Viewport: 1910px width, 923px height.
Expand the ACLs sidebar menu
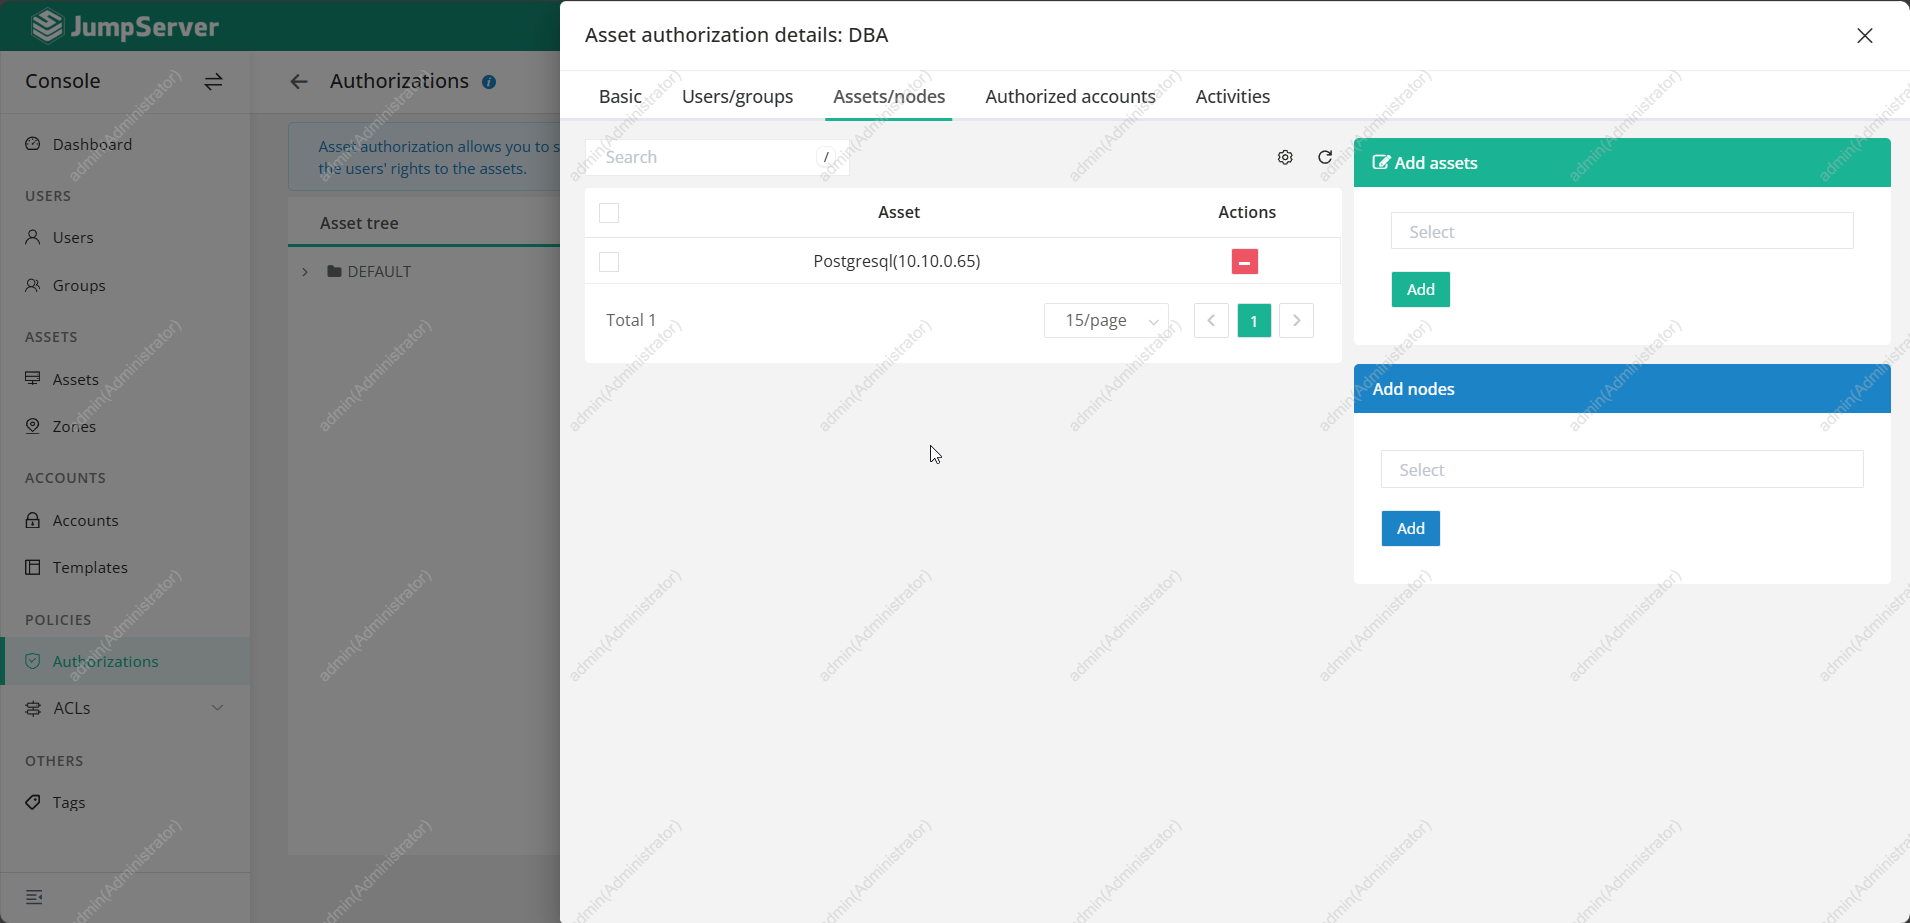click(217, 708)
